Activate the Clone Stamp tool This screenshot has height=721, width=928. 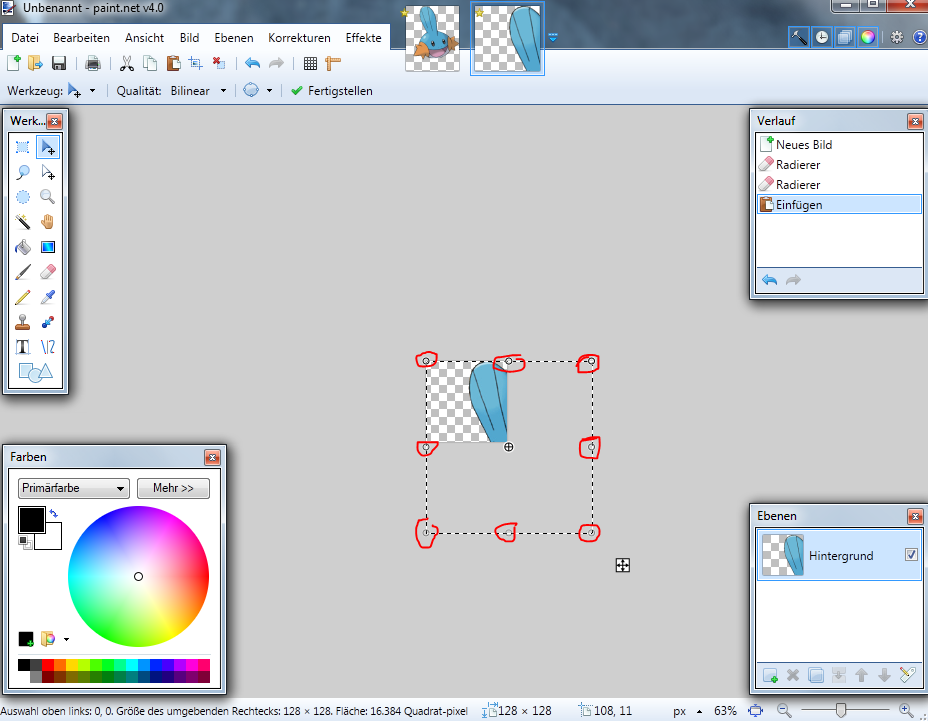click(x=22, y=322)
